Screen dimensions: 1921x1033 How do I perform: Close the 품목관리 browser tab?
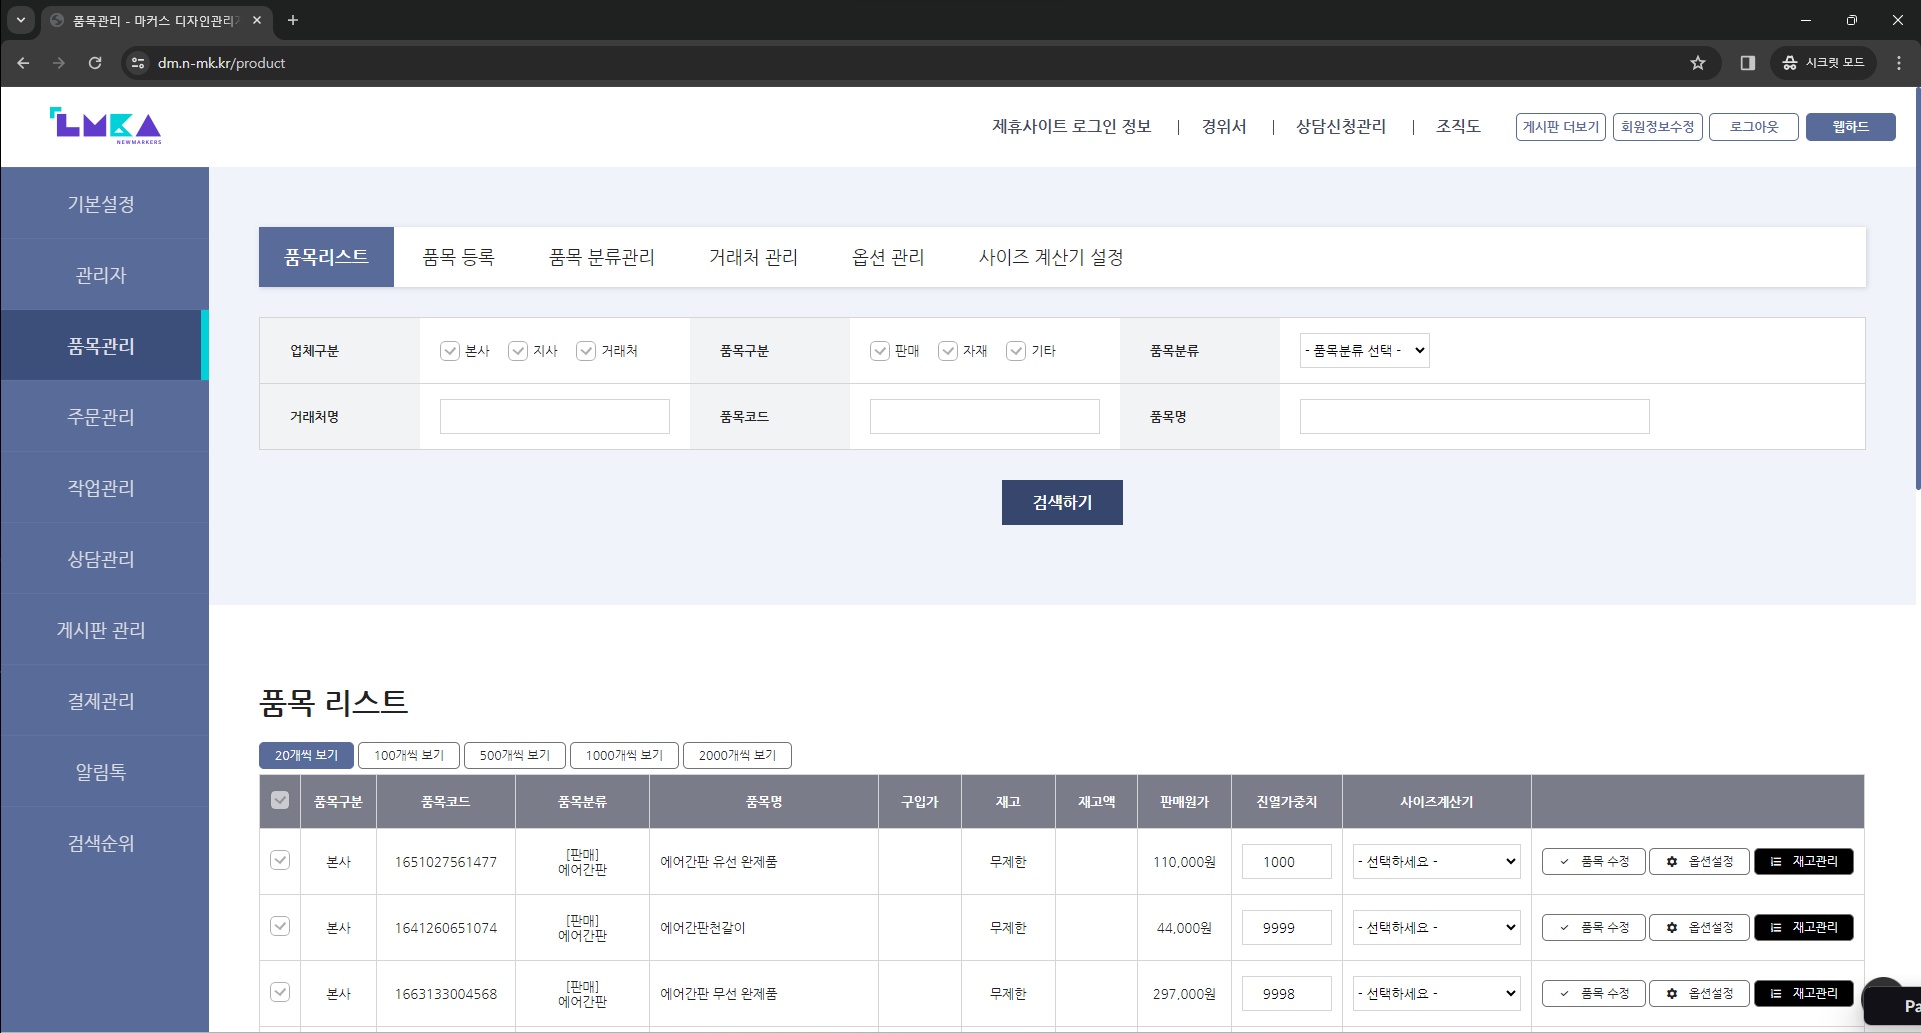(x=257, y=20)
